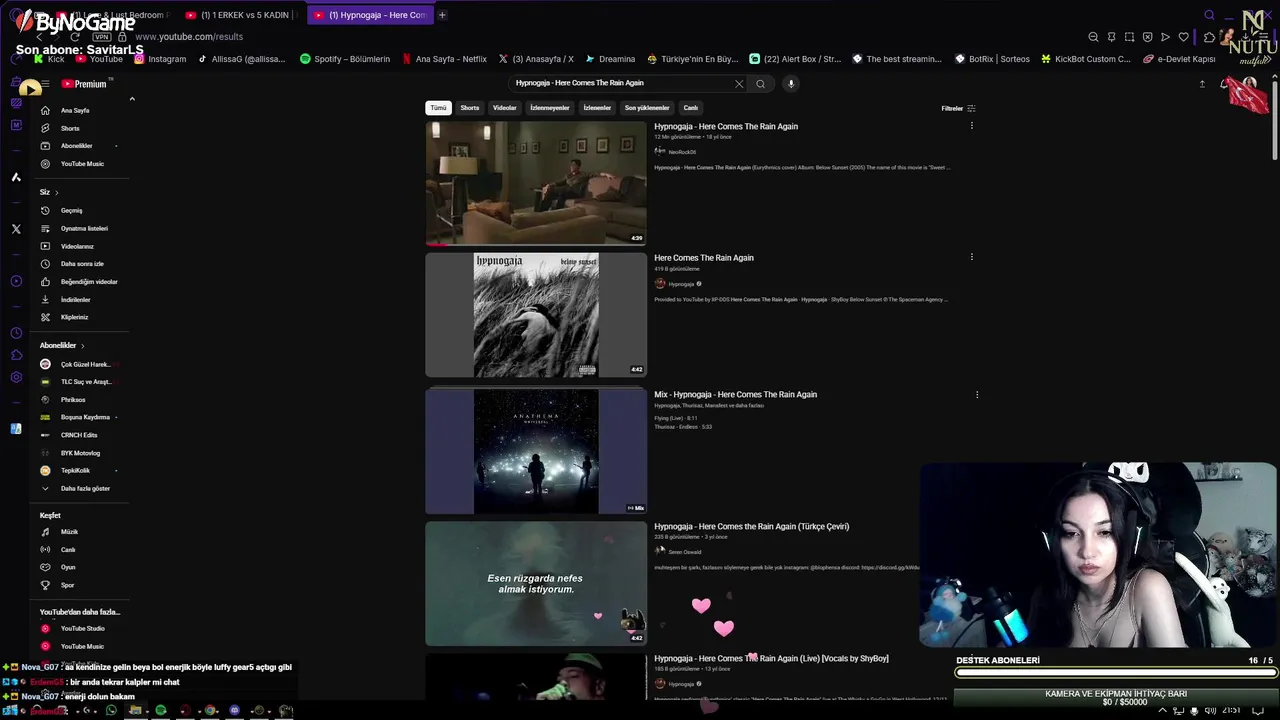Open Geçmiş history page
1280x720 pixels.
(x=71, y=211)
